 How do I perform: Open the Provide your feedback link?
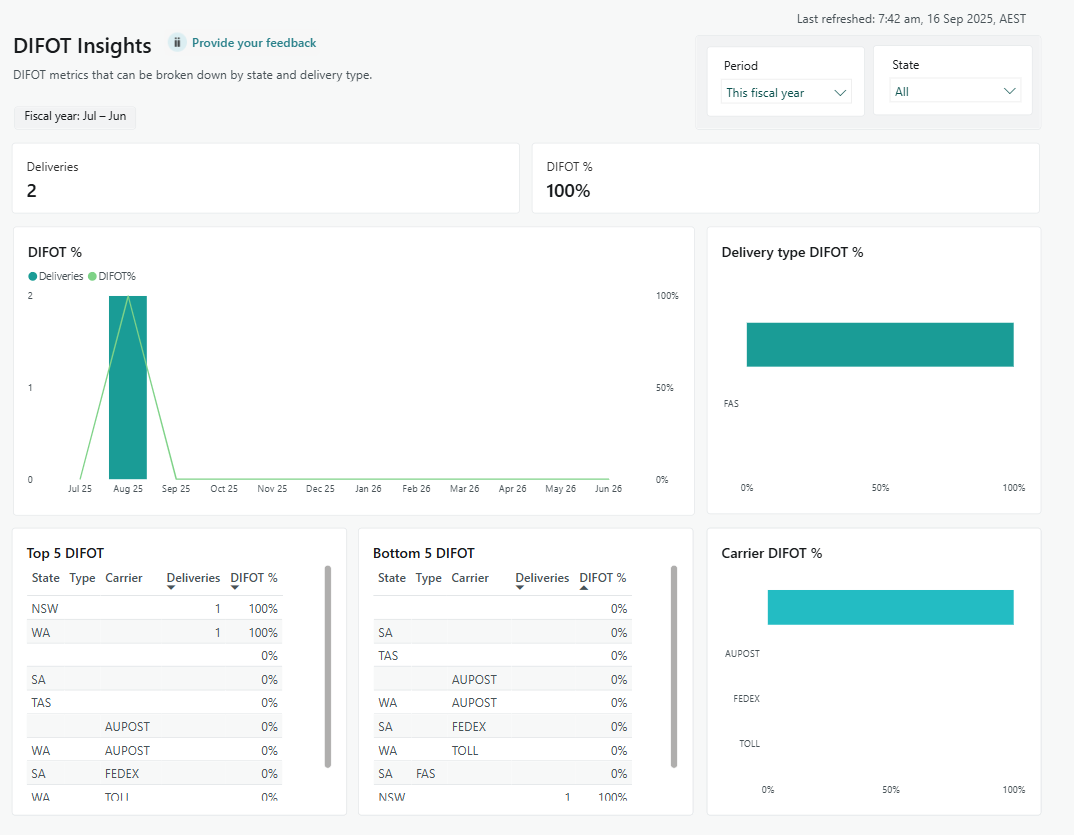click(254, 43)
